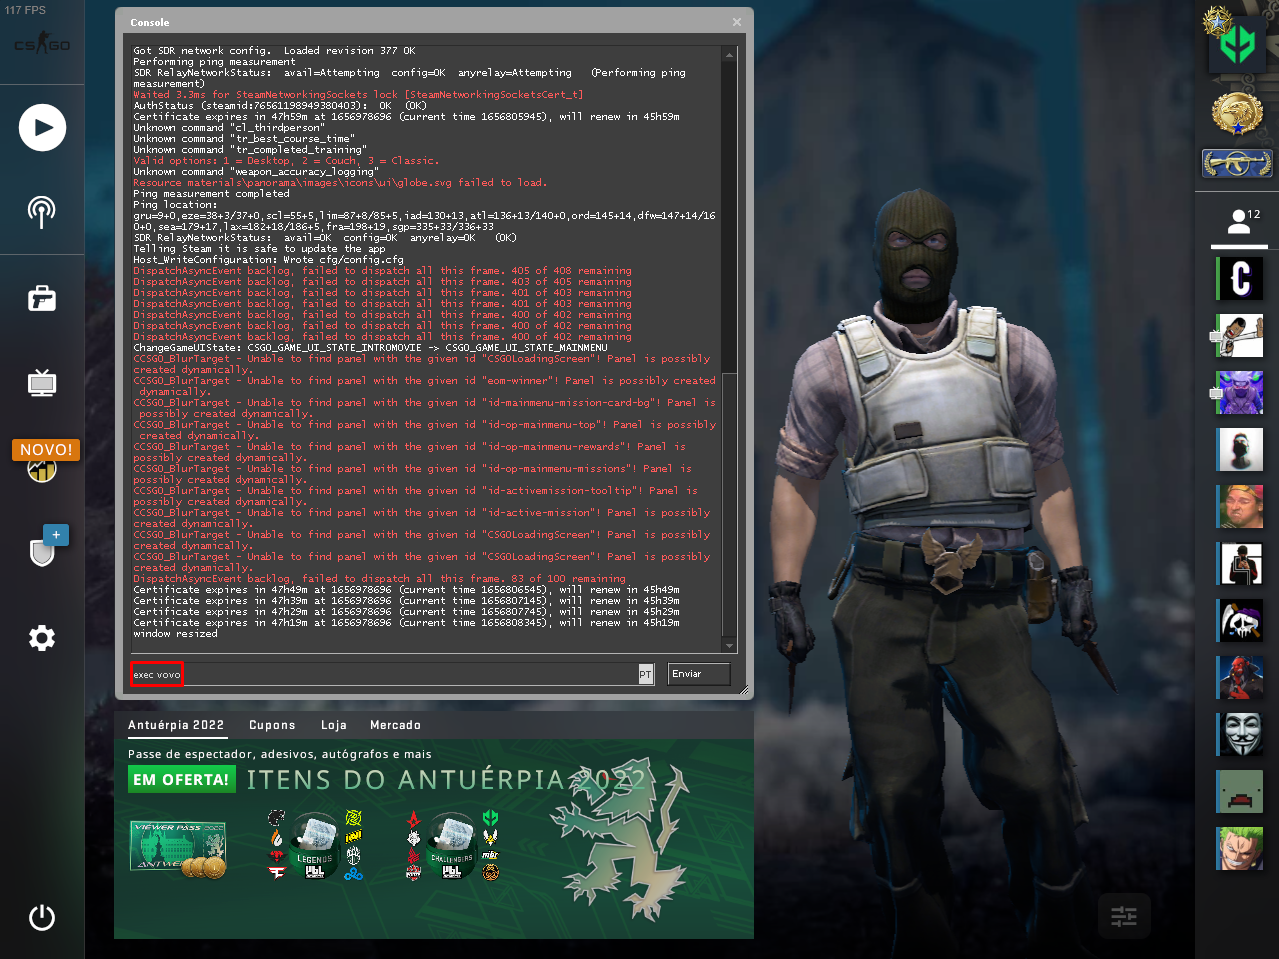1279x959 pixels.
Task: Click the power quit icon
Action: point(42,917)
